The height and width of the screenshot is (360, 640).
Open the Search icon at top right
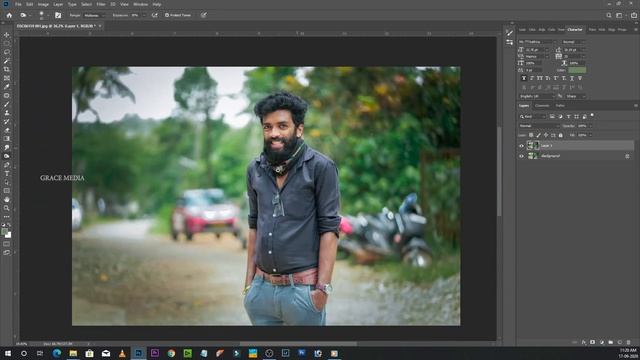609,15
